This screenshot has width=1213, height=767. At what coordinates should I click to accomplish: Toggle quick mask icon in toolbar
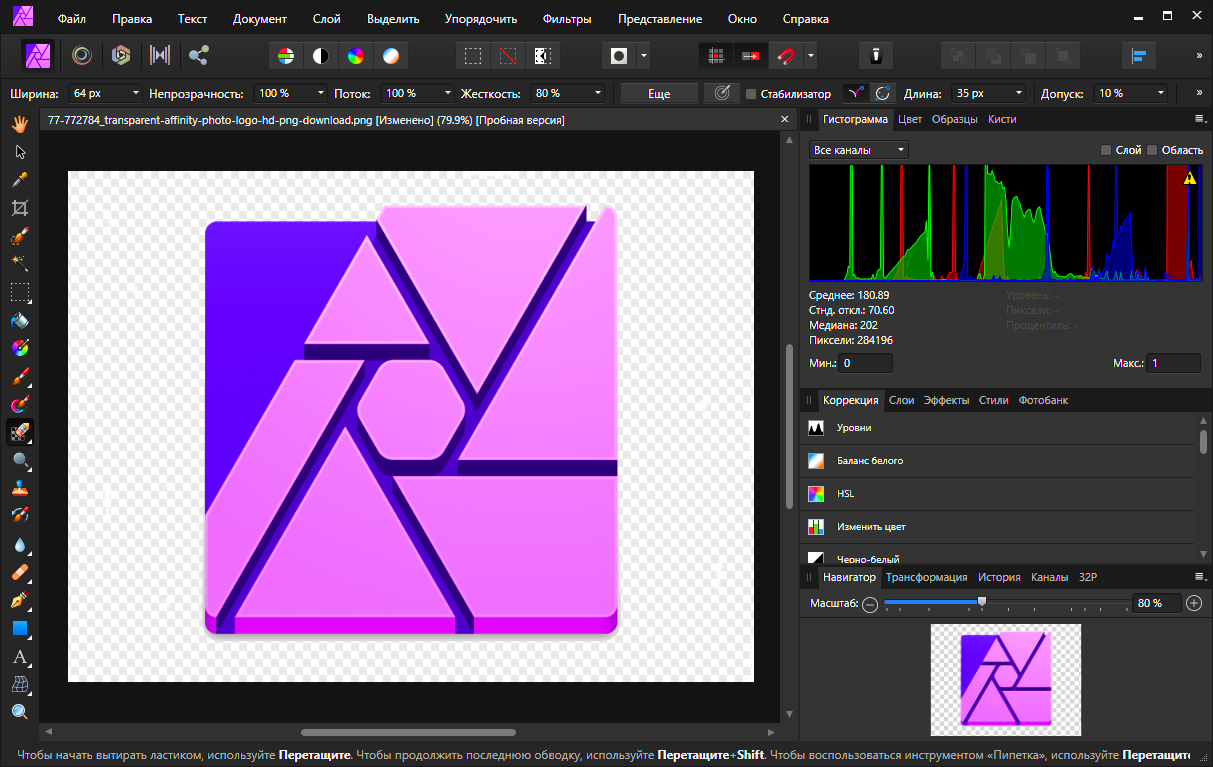(x=620, y=56)
